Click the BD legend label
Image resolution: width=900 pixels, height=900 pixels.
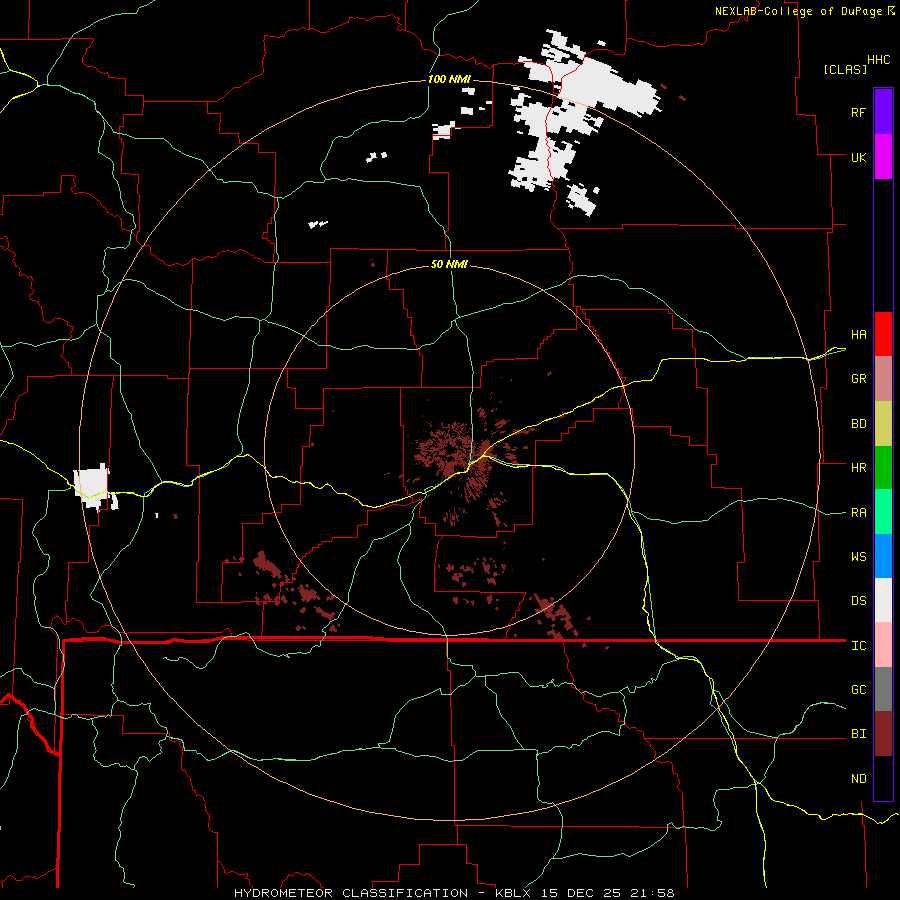[x=858, y=424]
